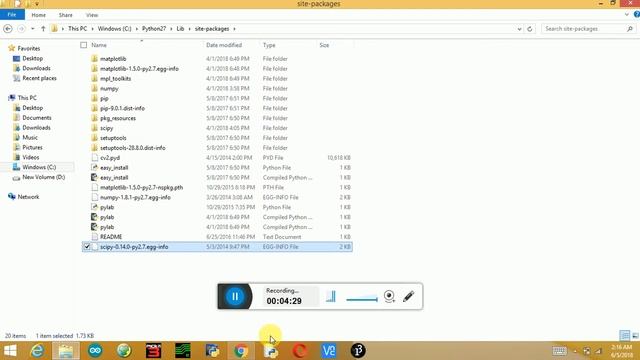Open Favorites in navigation pane

[29, 48]
